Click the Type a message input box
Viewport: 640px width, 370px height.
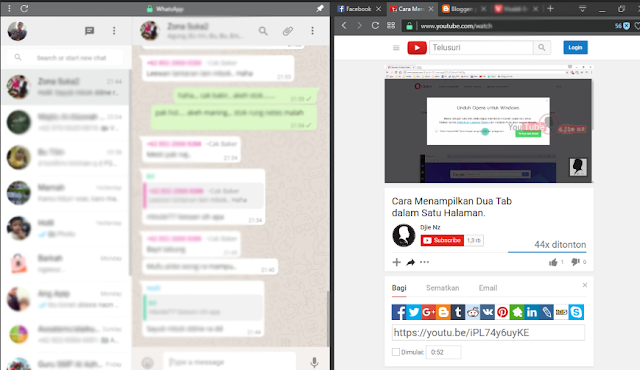[229, 362]
